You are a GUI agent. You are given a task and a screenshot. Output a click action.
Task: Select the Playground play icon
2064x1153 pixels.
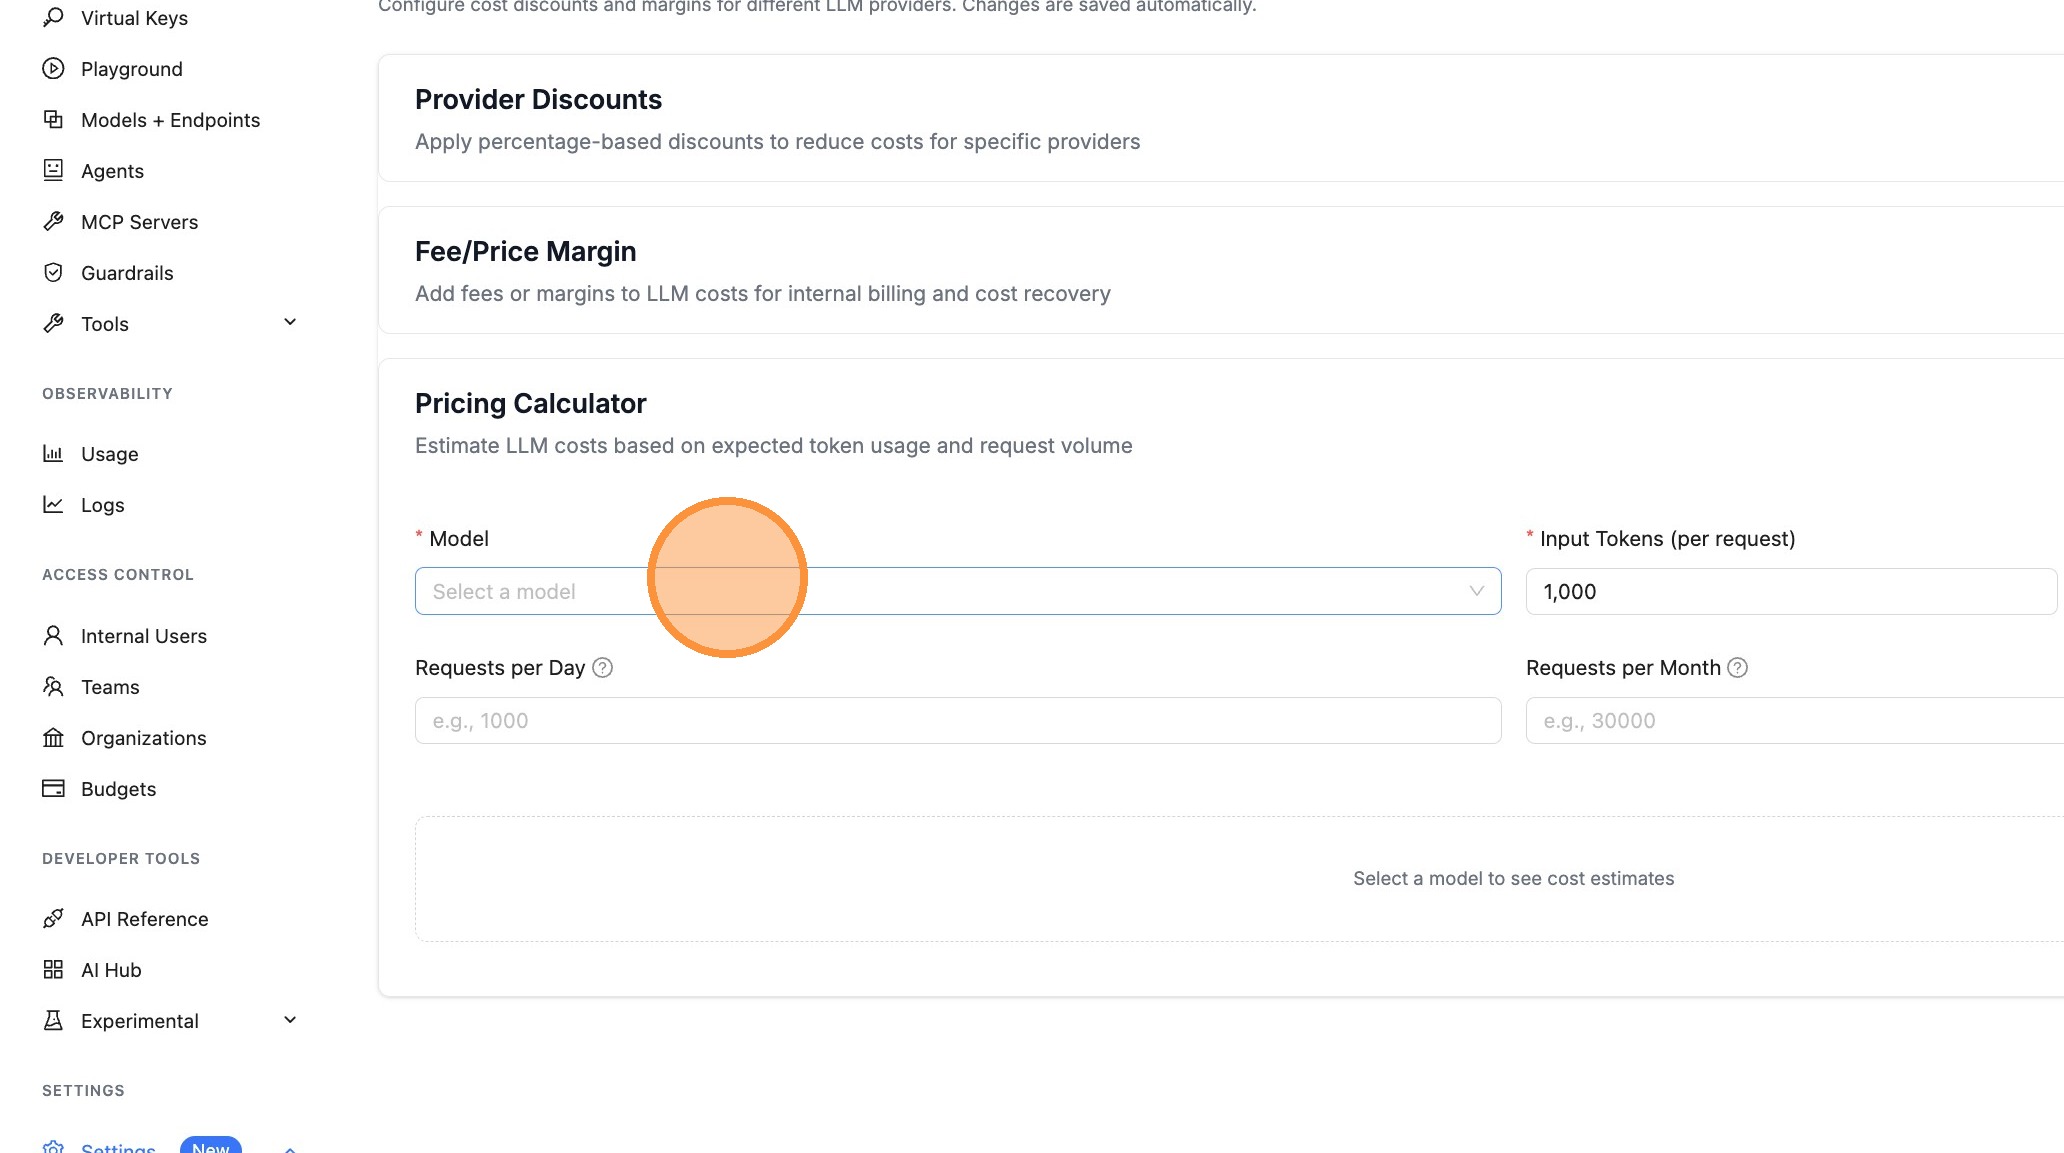point(53,68)
